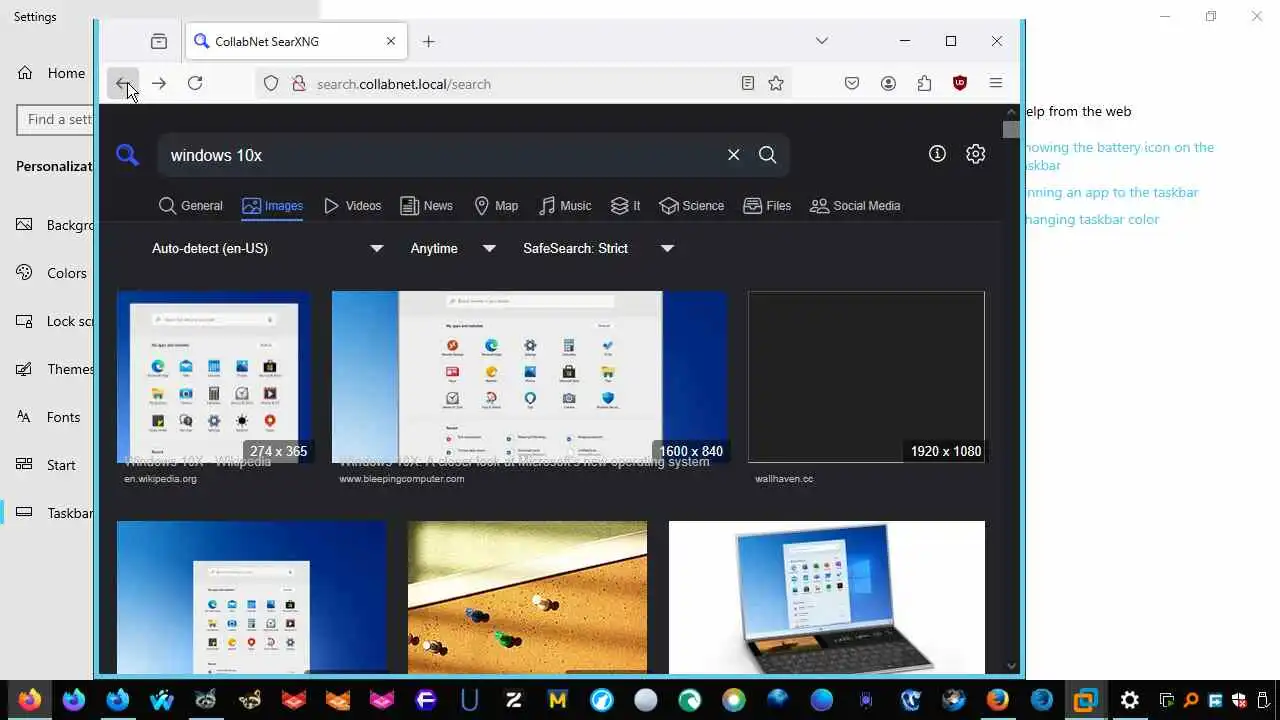The width and height of the screenshot is (1280, 720).
Task: Open the Anytime time range dropdown
Action: pyautogui.click(x=453, y=248)
